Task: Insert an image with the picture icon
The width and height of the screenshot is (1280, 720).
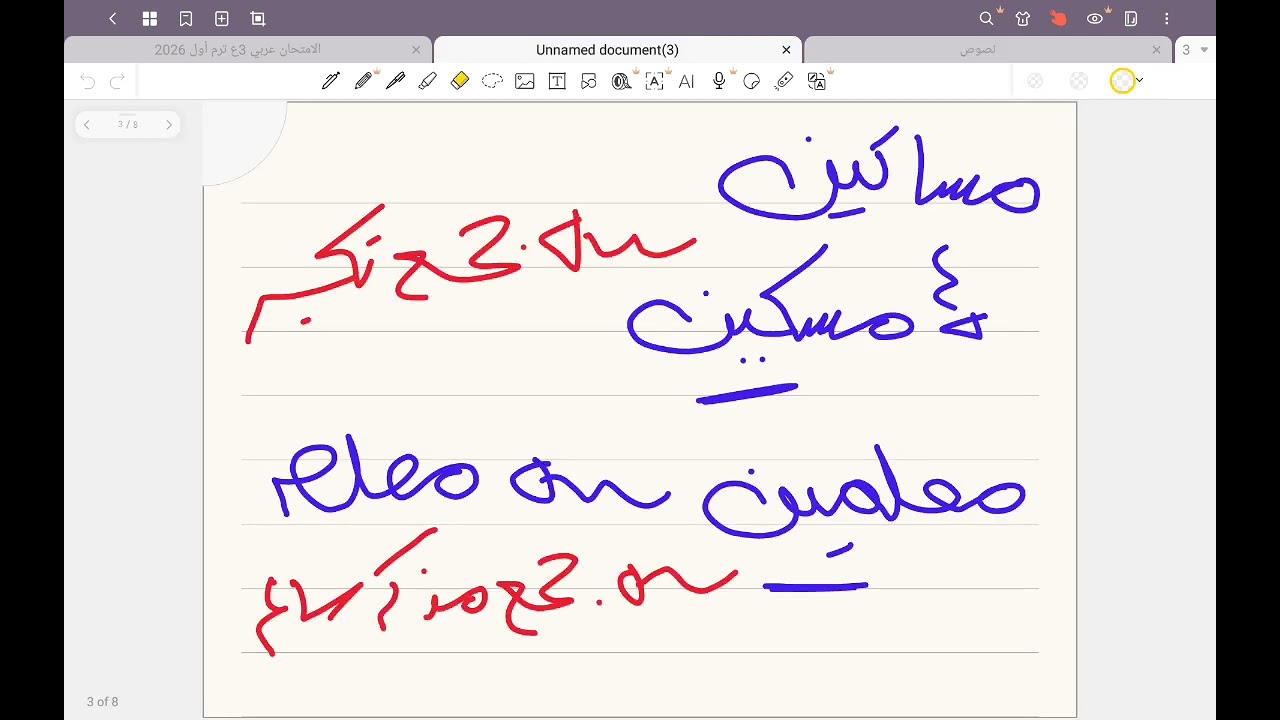Action: (524, 81)
